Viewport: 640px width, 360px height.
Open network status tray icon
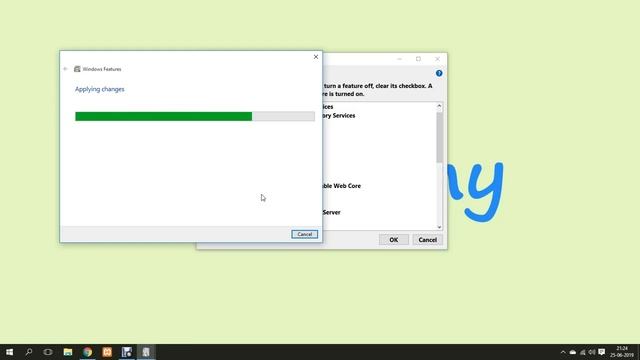582,352
